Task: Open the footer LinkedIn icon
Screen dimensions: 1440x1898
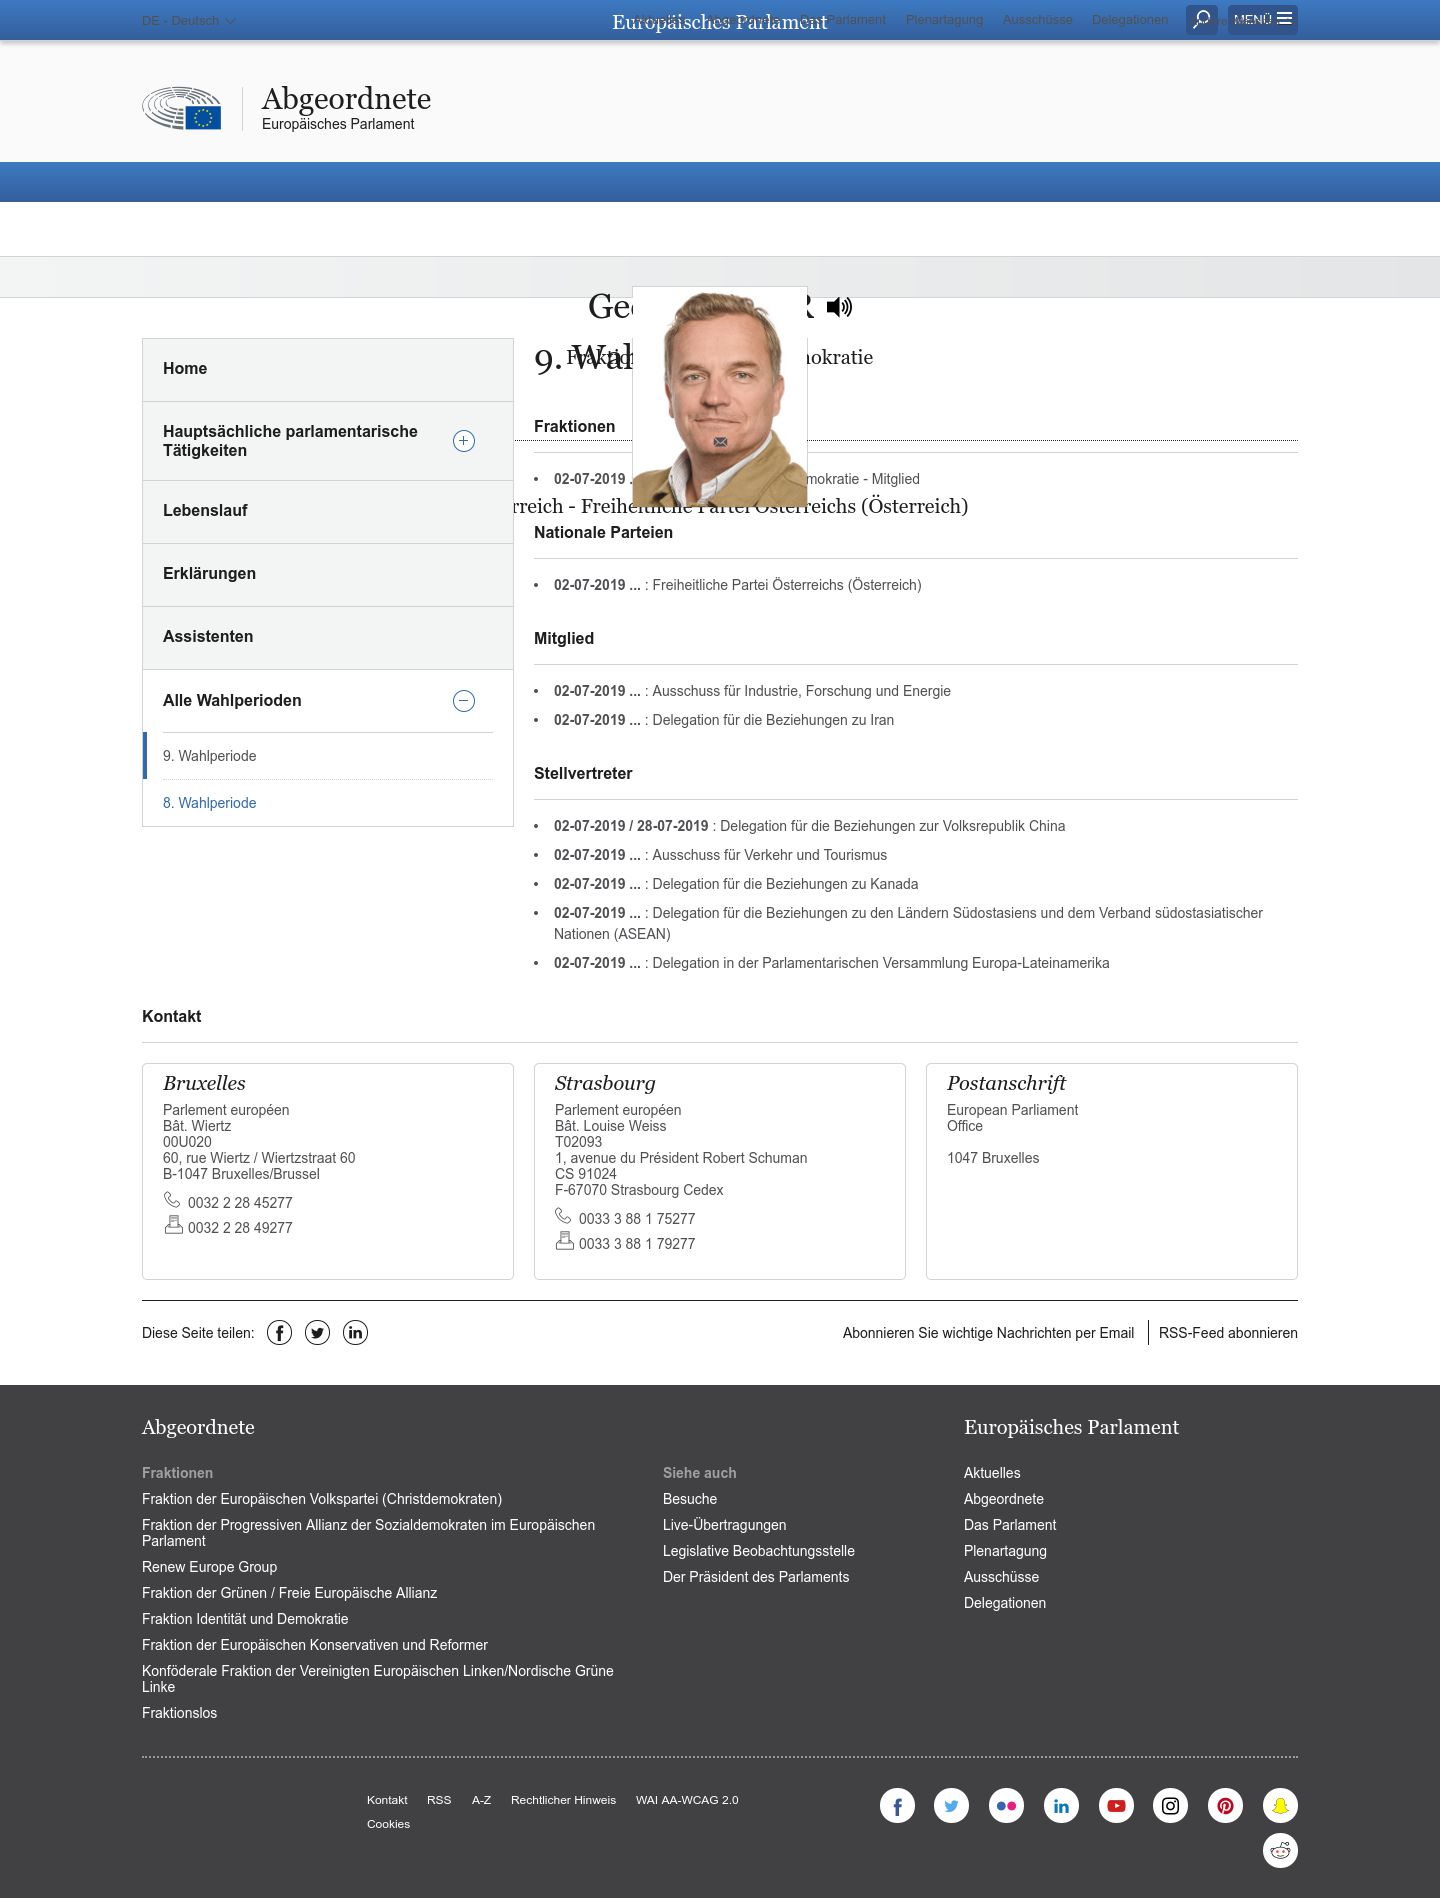Action: 1061,1805
